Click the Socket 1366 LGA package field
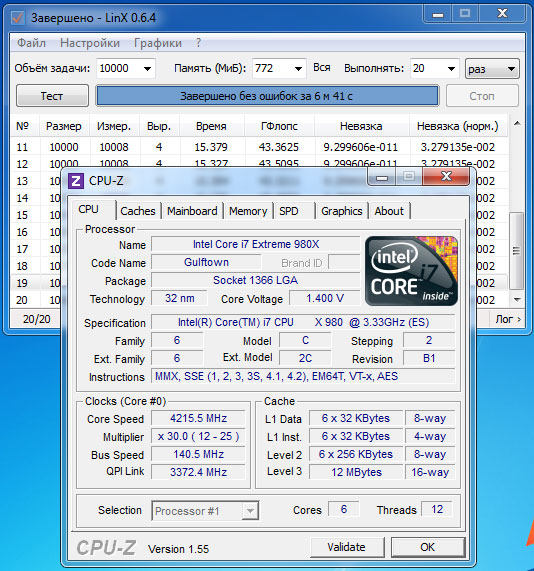The width and height of the screenshot is (534, 571). [256, 280]
